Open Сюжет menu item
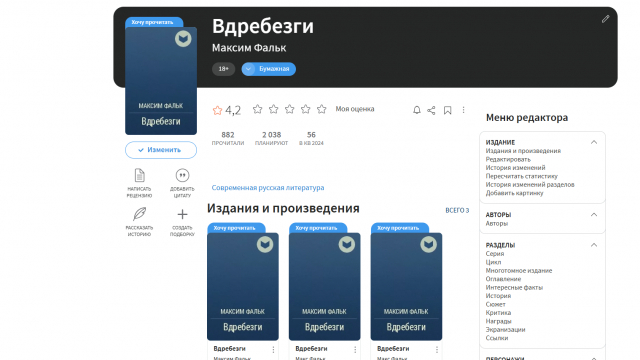The height and width of the screenshot is (360, 640). [496, 304]
